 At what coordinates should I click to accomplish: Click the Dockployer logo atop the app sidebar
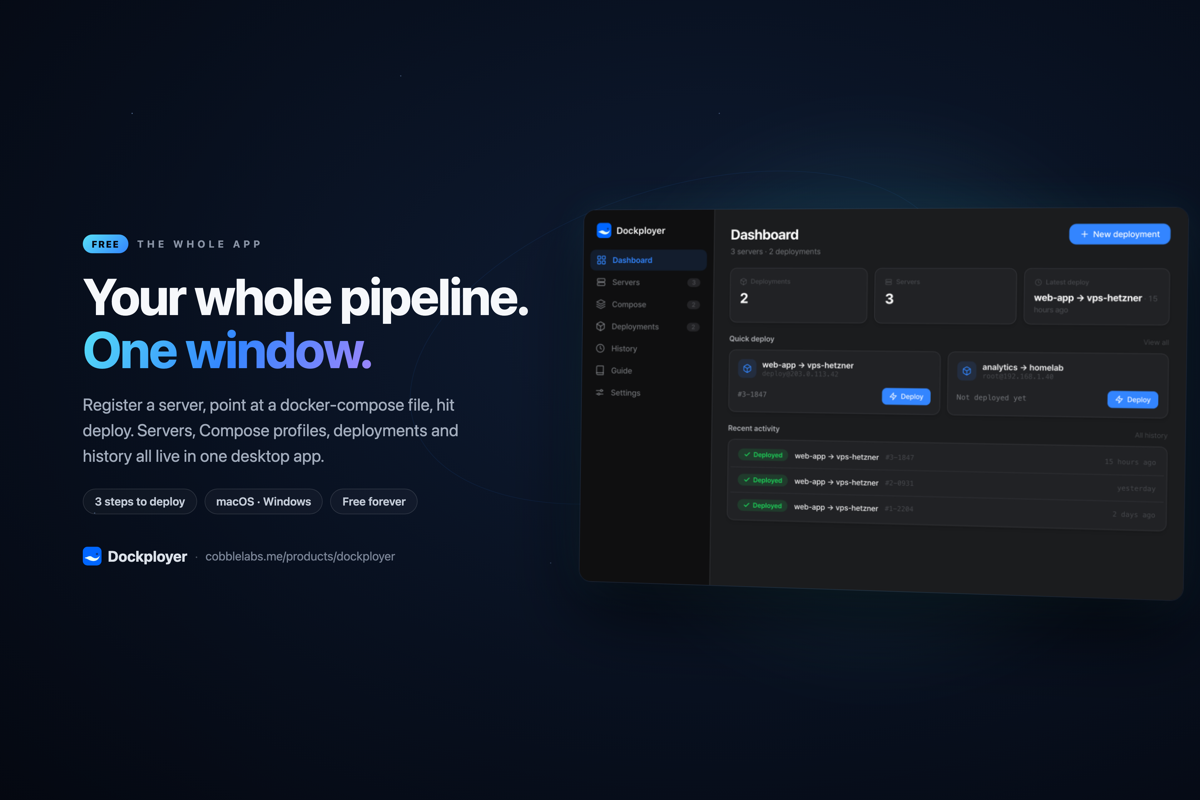604,231
